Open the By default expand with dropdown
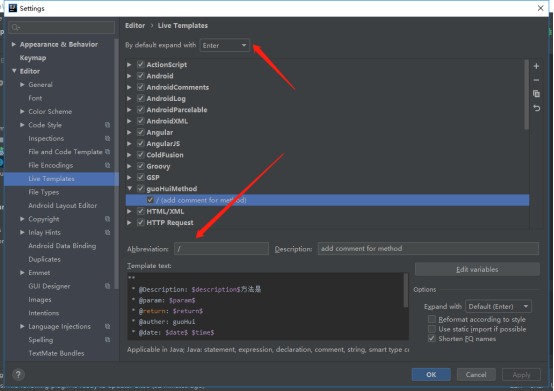This screenshot has width=554, height=391. tap(225, 45)
